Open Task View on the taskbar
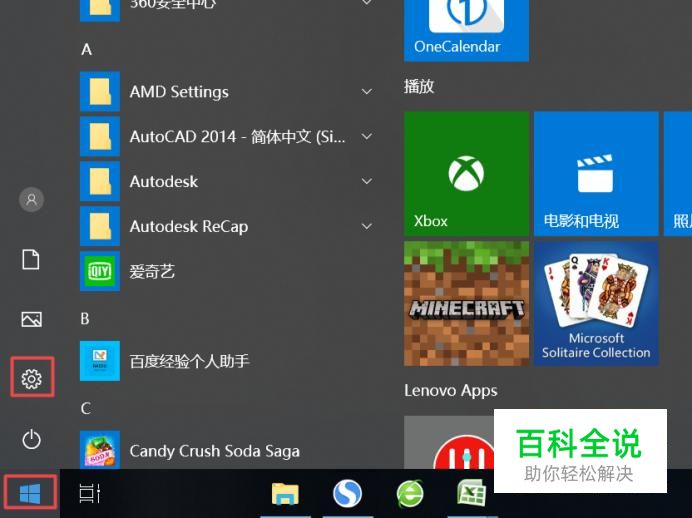The image size is (692, 518). click(x=90, y=493)
